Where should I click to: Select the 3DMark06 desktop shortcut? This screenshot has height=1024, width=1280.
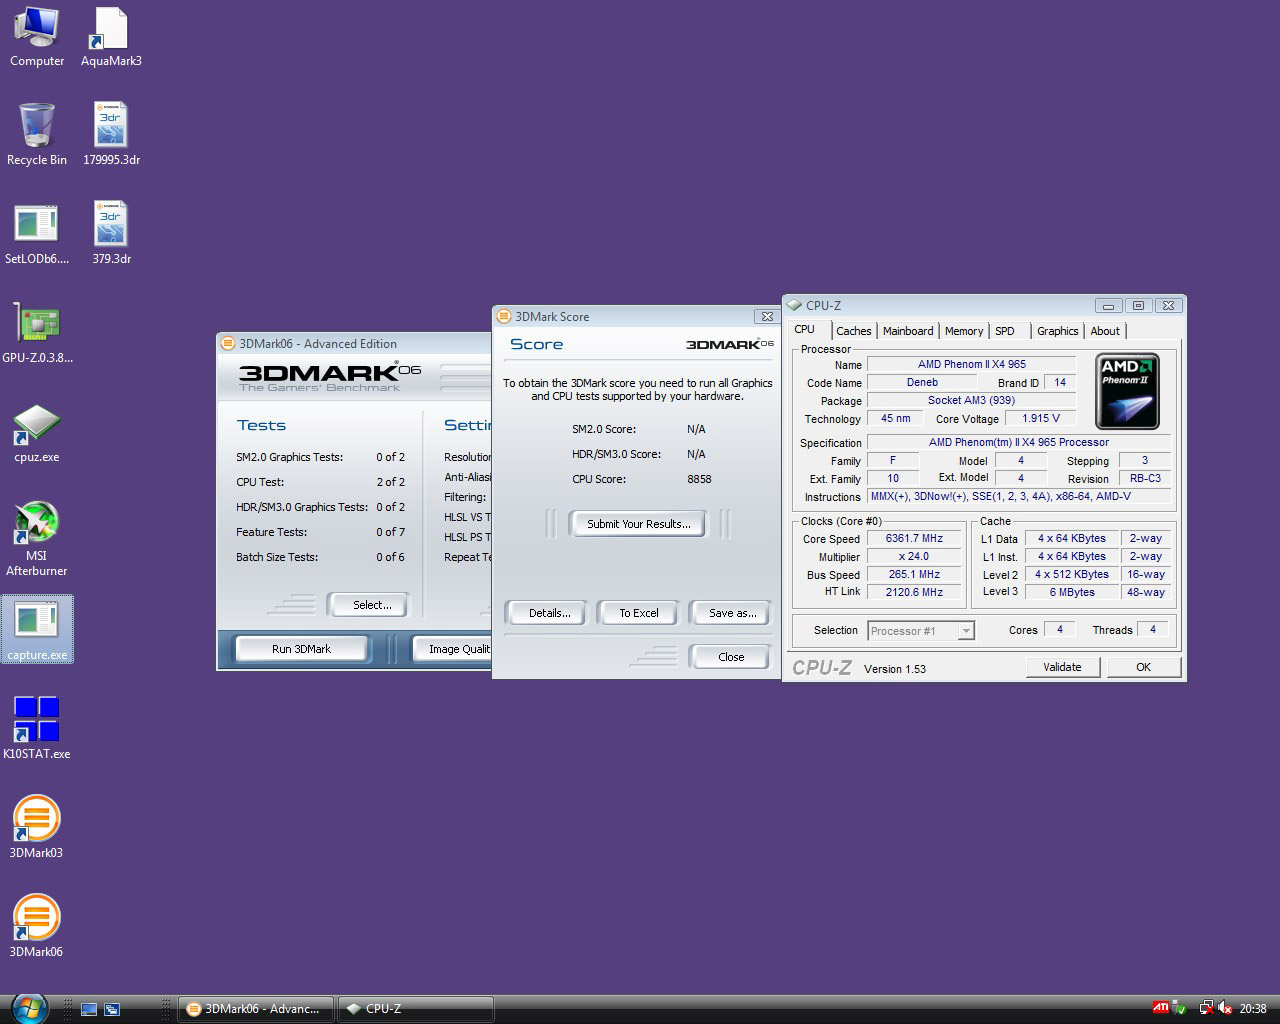[x=37, y=926]
